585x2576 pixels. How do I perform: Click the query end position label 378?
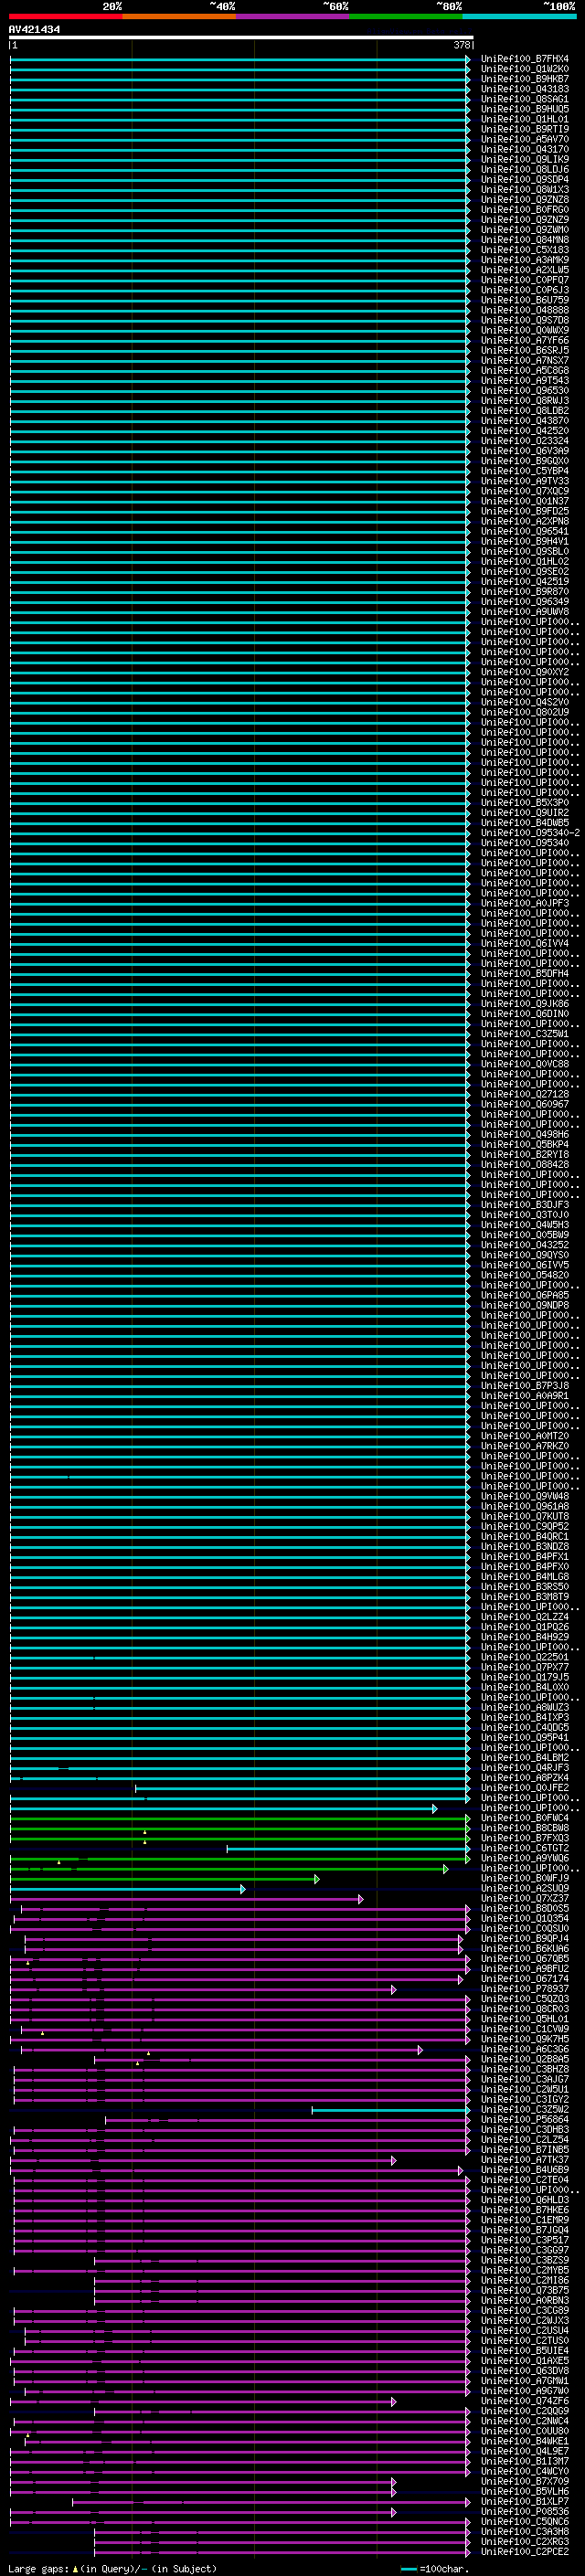462,45
